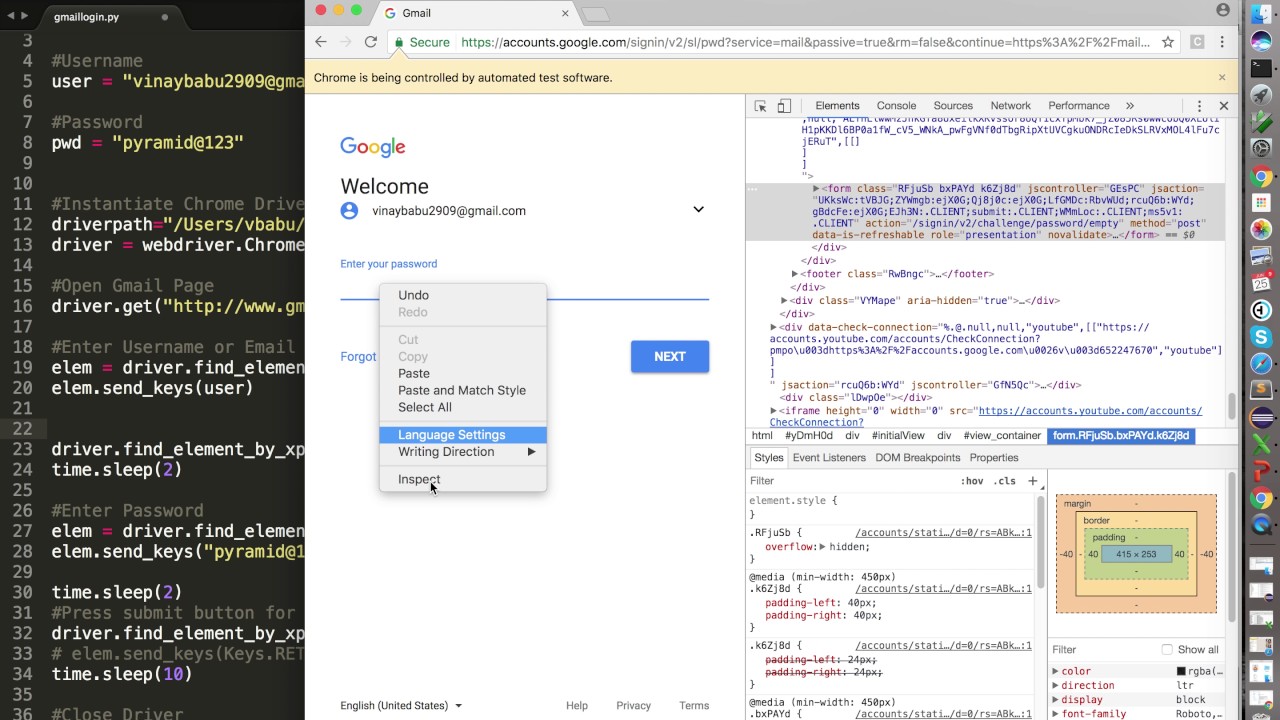Viewport: 1280px width, 720px height.
Task: Bookmark this page with the star icon
Action: pyautogui.click(x=1169, y=42)
